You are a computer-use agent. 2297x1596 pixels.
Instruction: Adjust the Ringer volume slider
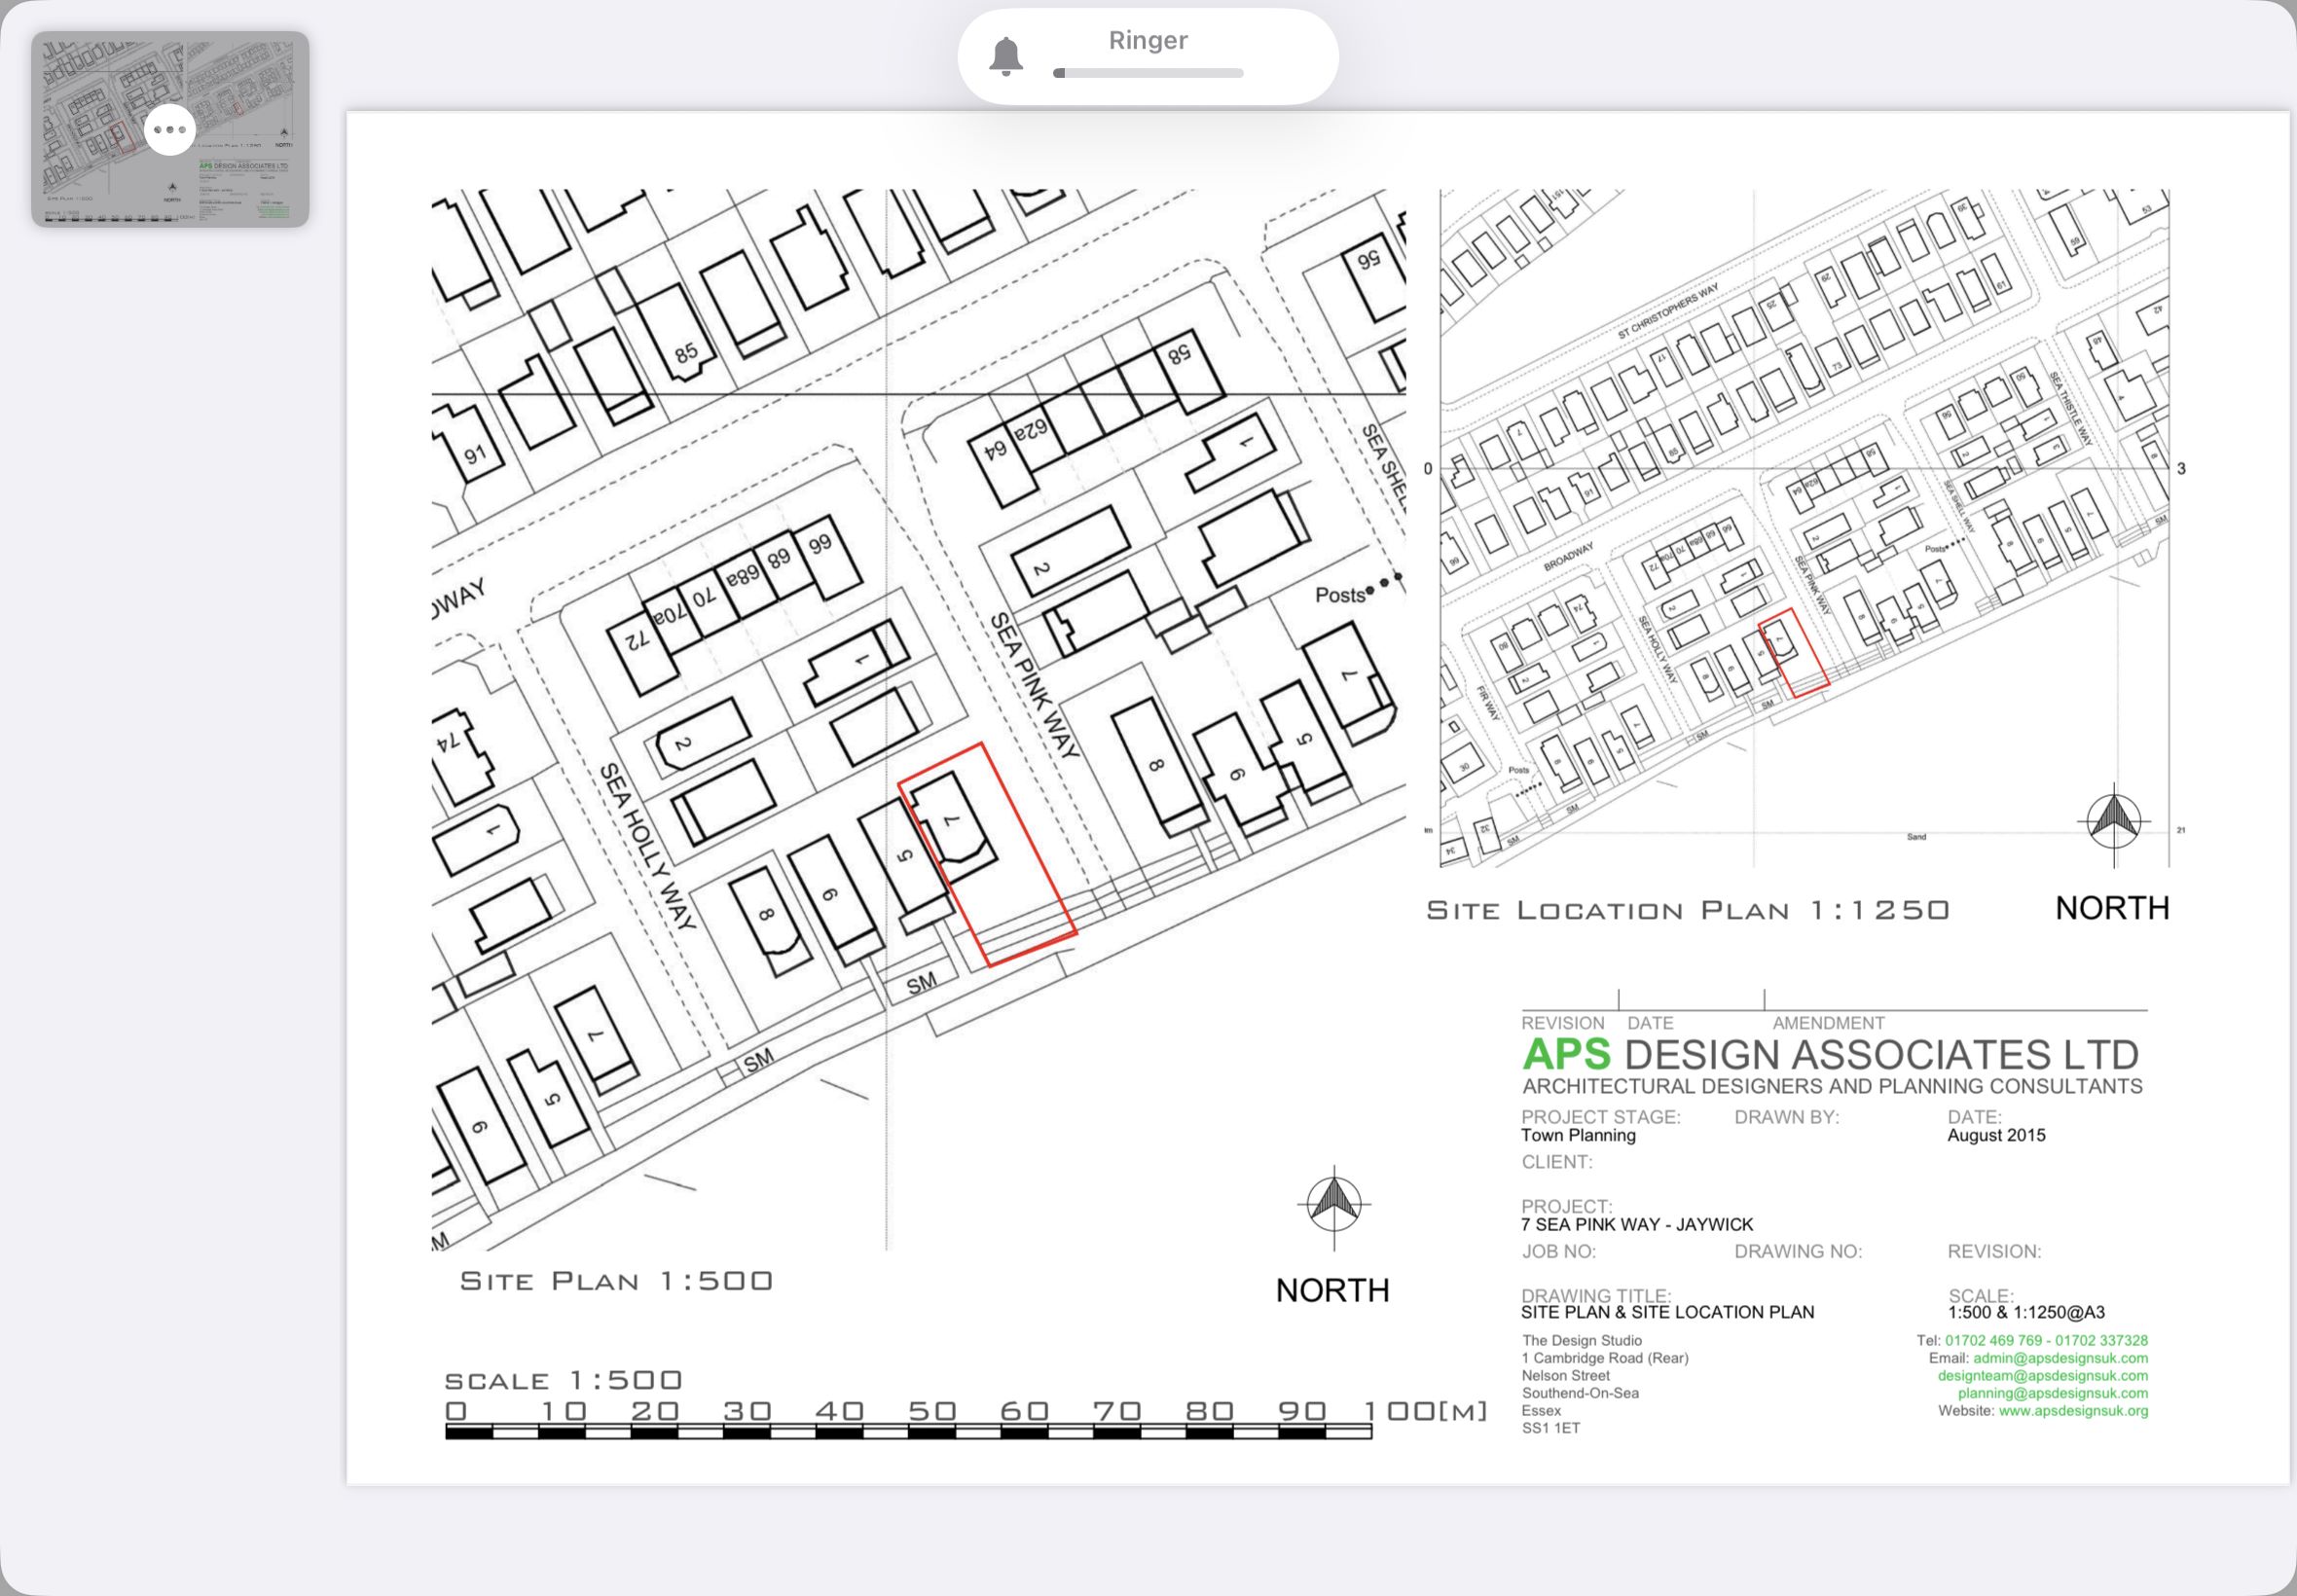pos(1148,73)
